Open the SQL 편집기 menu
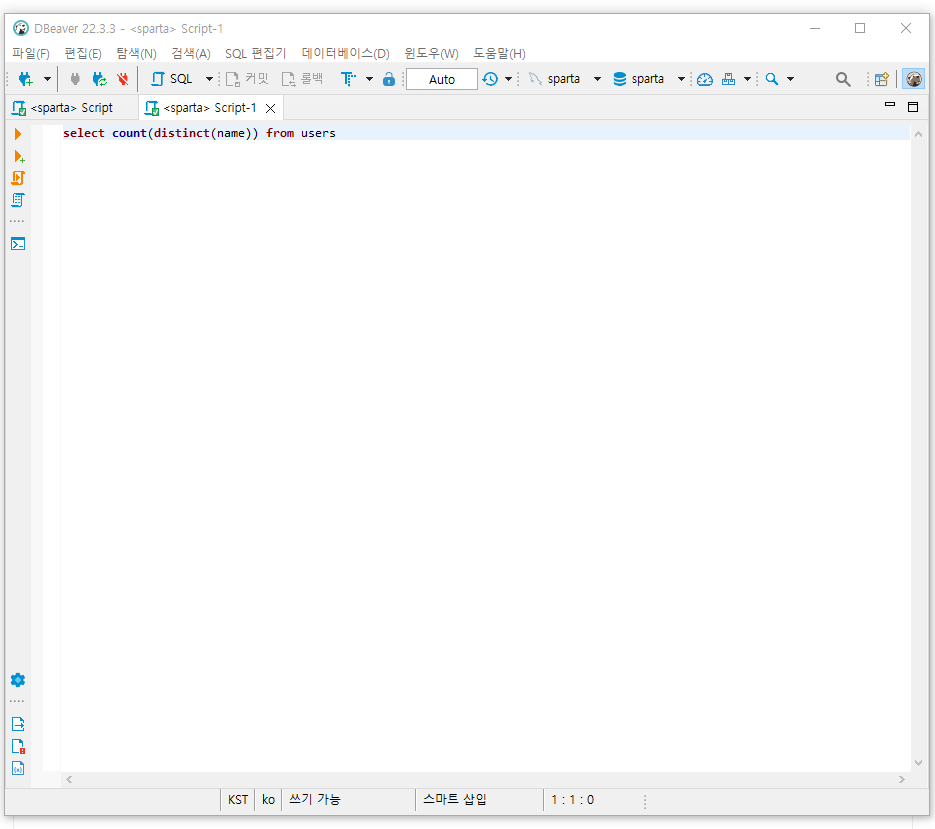The width and height of the screenshot is (935, 829). click(x=256, y=54)
